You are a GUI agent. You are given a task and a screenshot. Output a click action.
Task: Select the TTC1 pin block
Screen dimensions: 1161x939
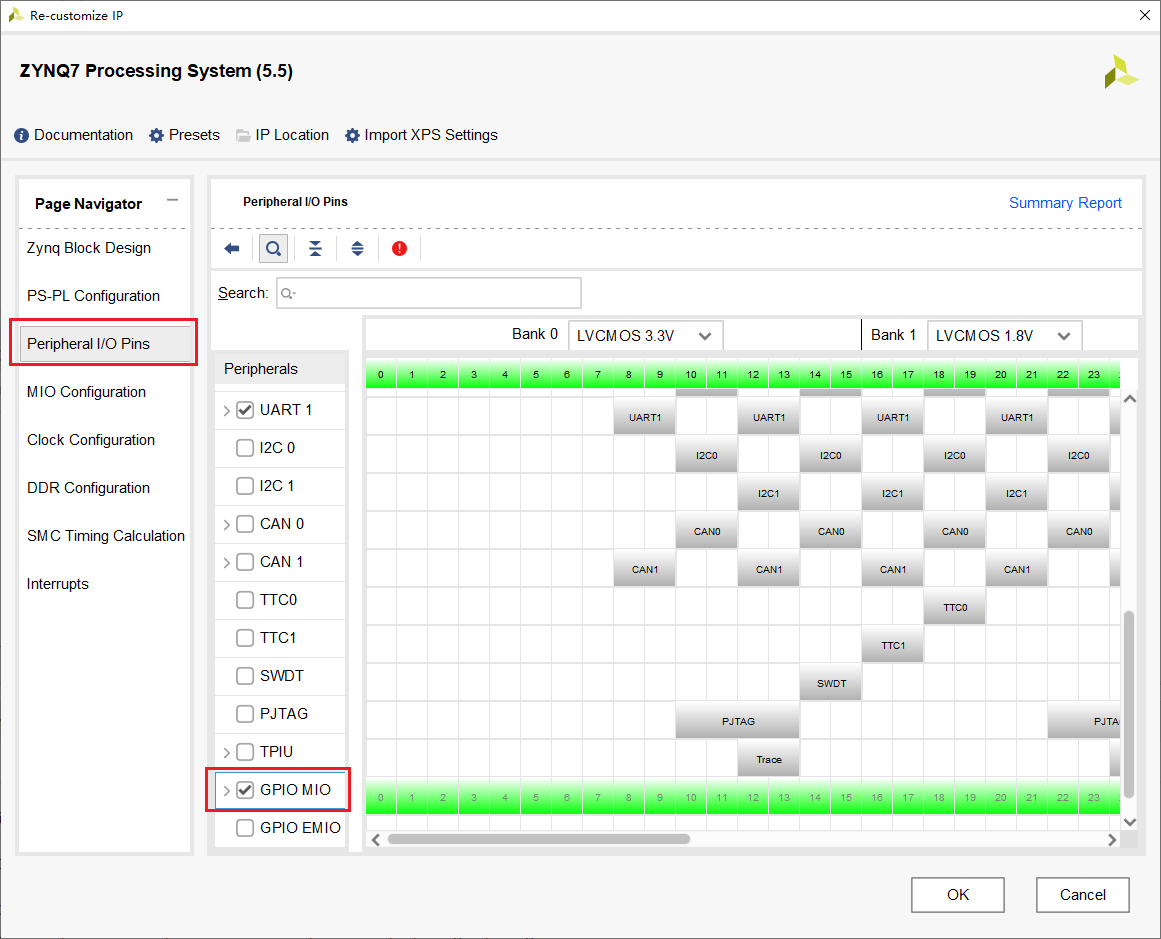(893, 646)
